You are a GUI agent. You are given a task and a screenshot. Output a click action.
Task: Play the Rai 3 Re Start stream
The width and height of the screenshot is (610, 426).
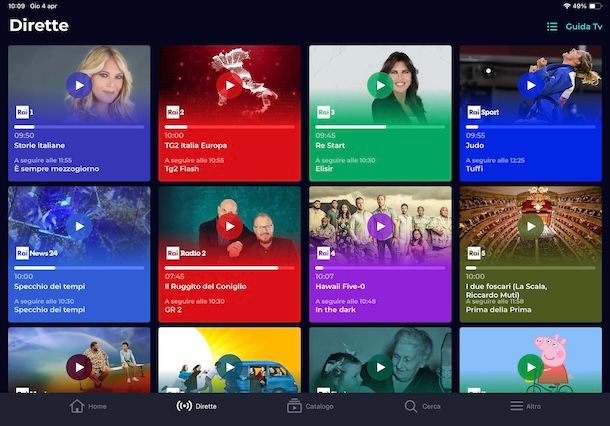[x=380, y=85]
